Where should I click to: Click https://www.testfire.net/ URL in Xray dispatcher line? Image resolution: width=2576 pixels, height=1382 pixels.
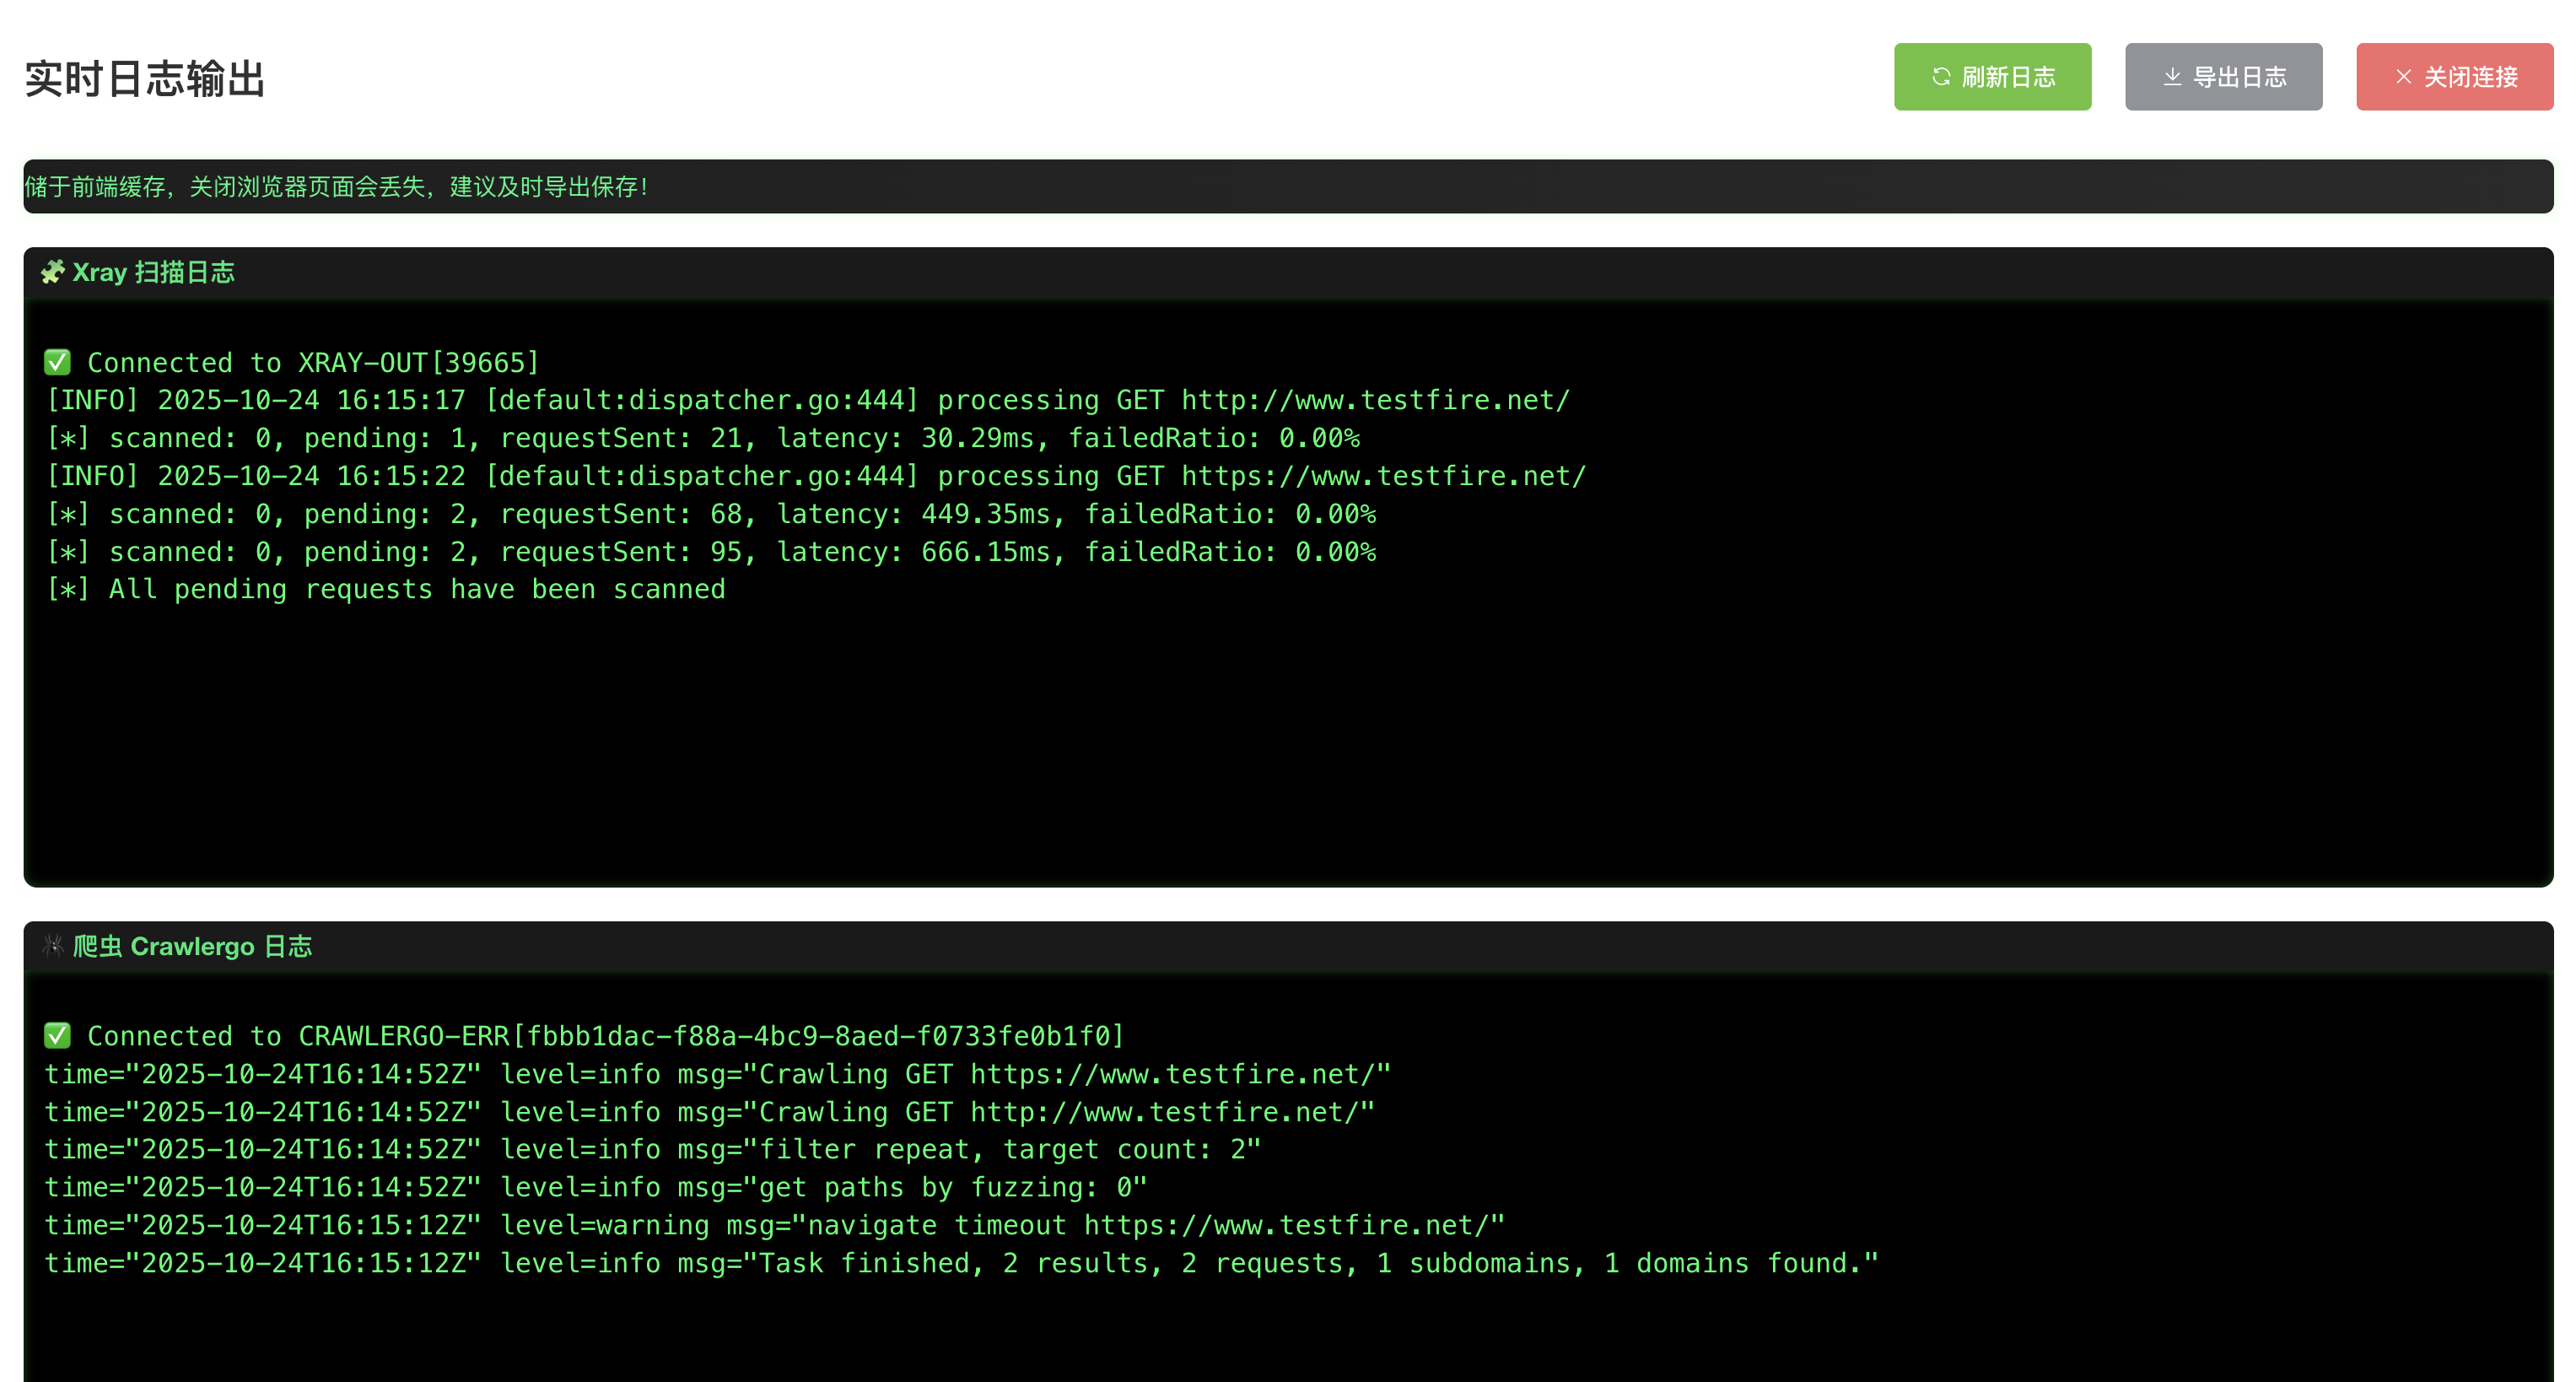pyautogui.click(x=1383, y=476)
